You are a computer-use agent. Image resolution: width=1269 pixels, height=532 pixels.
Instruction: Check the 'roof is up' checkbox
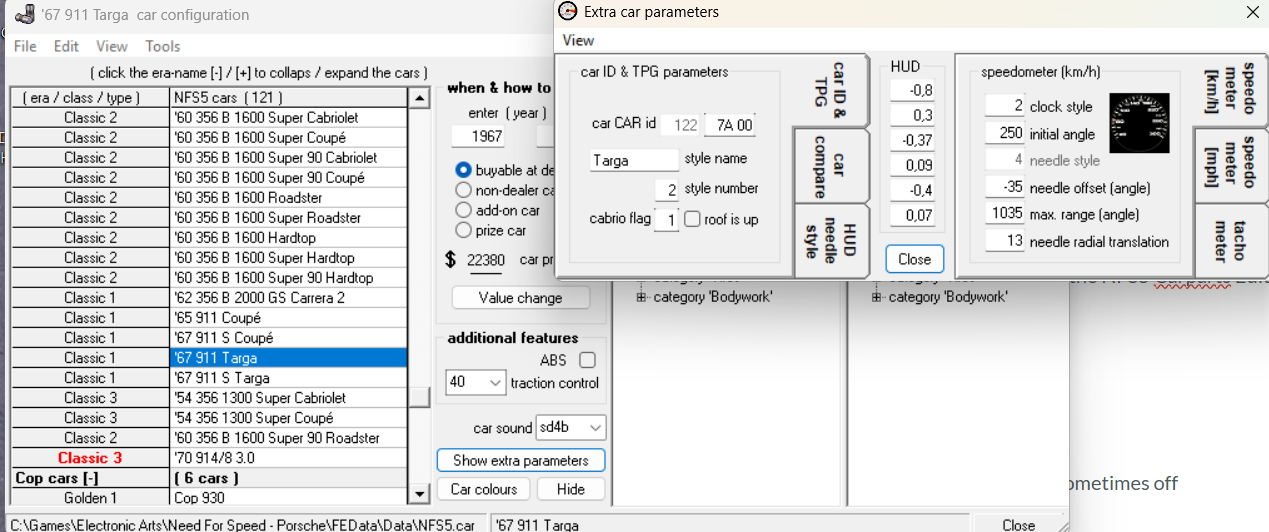692,220
